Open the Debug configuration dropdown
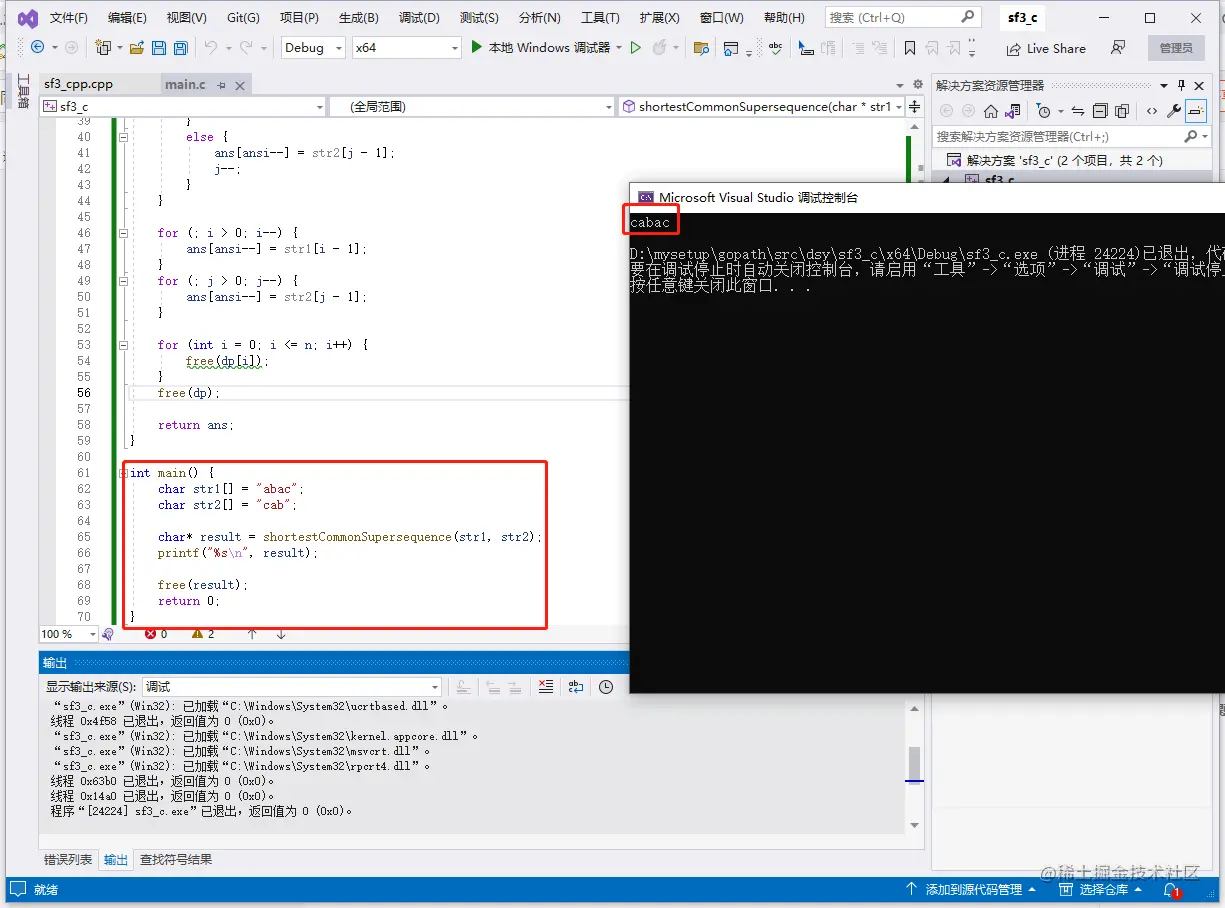The height and width of the screenshot is (908, 1225). click(313, 47)
